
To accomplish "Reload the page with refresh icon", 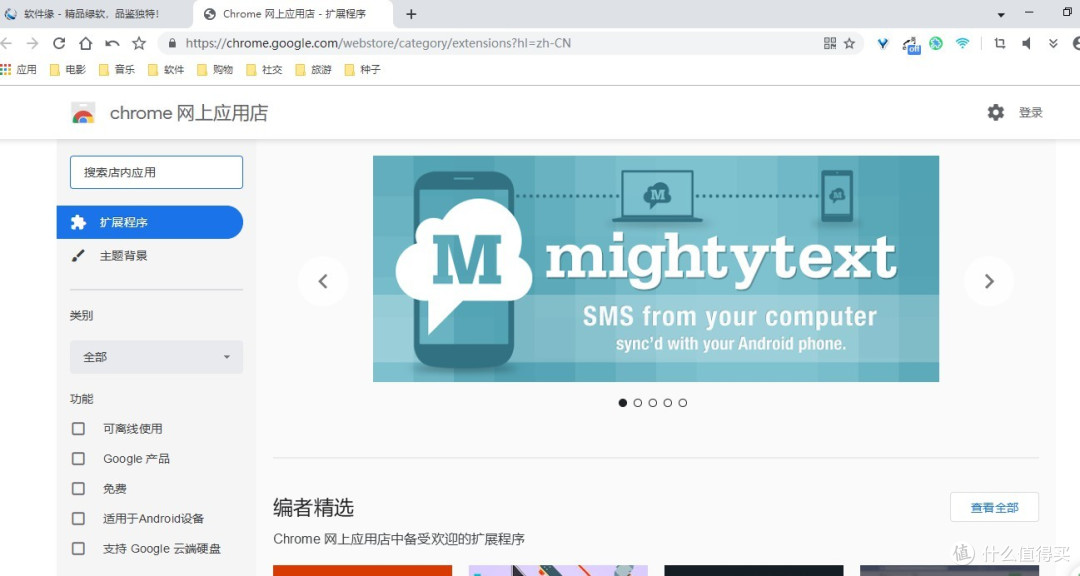I will (59, 43).
